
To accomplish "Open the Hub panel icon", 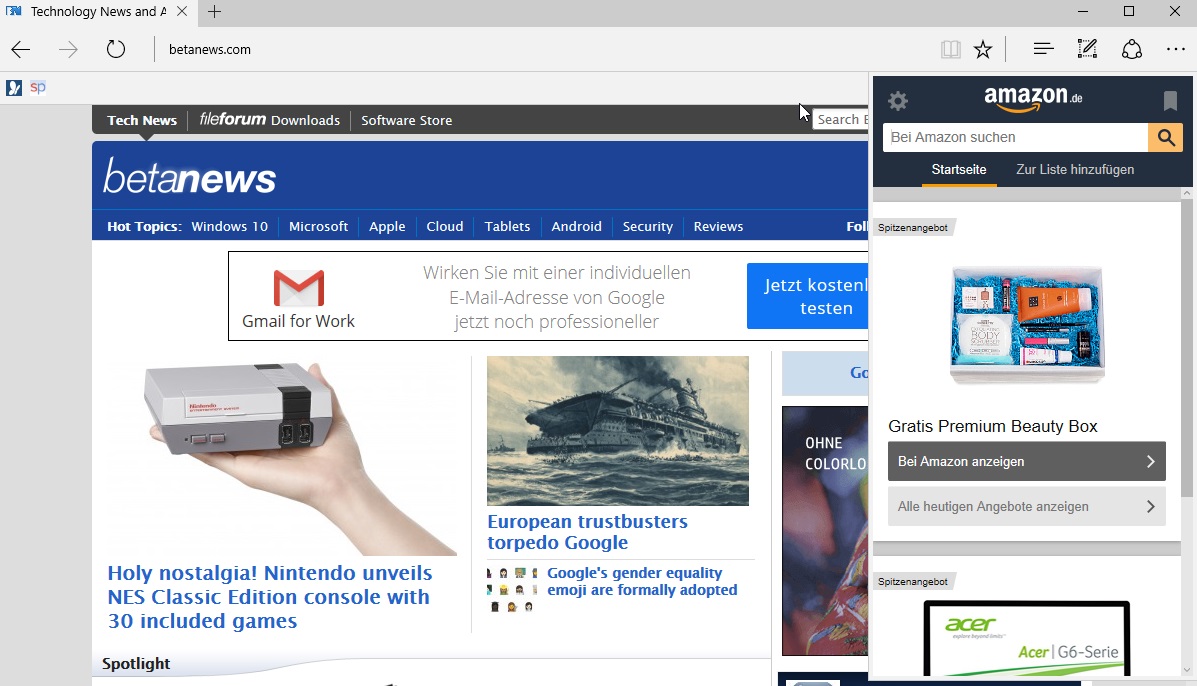I will [1042, 48].
